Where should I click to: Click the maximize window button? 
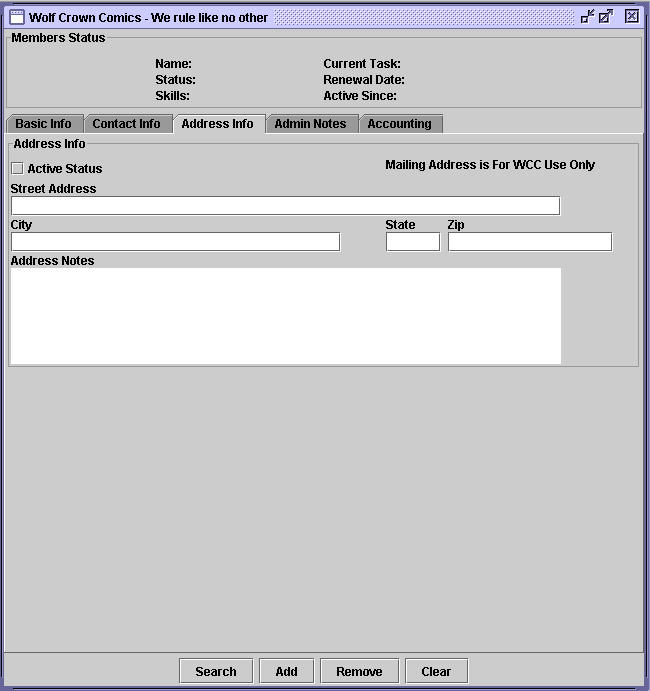[606, 17]
